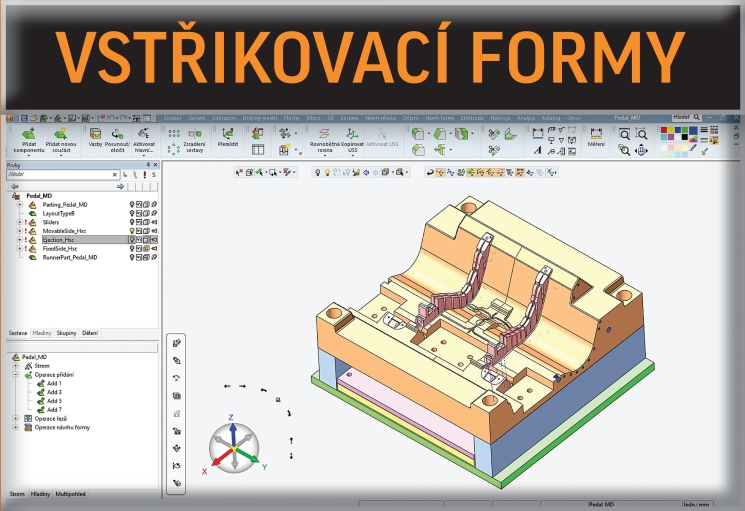The height and width of the screenshot is (511, 745).
Task: Expand the Operace řezů node
Action: 15,418
